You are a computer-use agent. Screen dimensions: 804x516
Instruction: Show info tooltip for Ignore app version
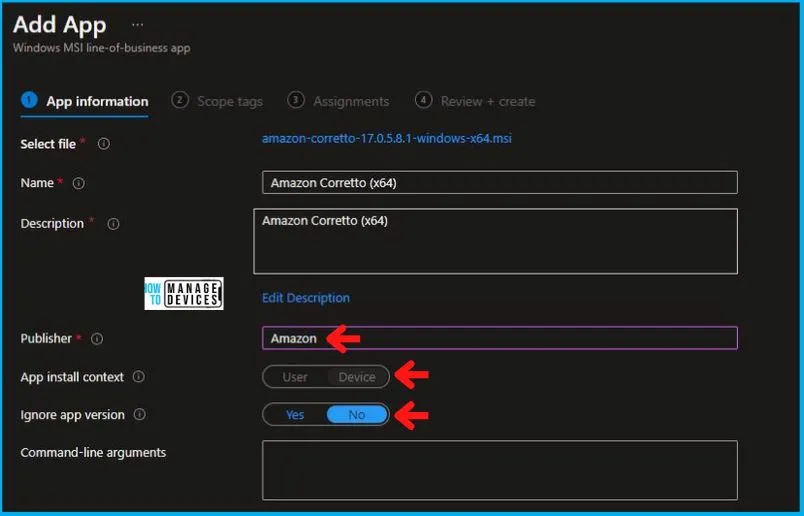click(x=139, y=414)
